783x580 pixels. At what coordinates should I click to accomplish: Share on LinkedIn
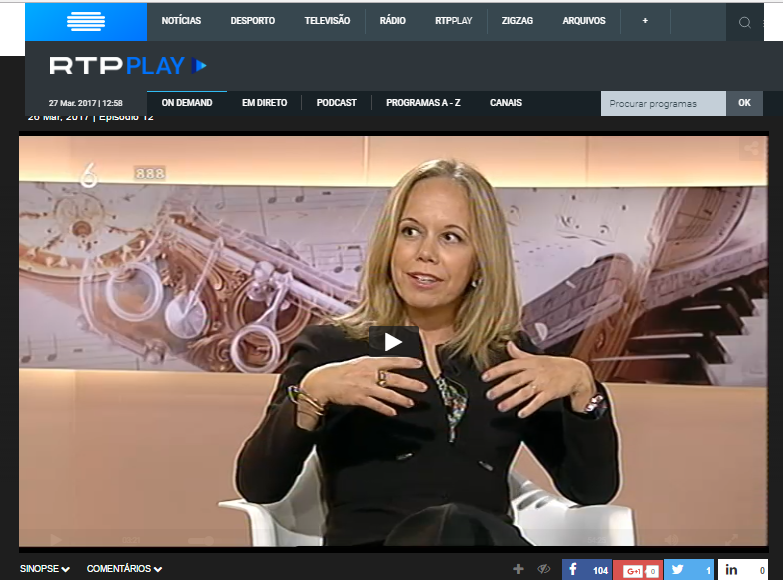tap(742, 570)
